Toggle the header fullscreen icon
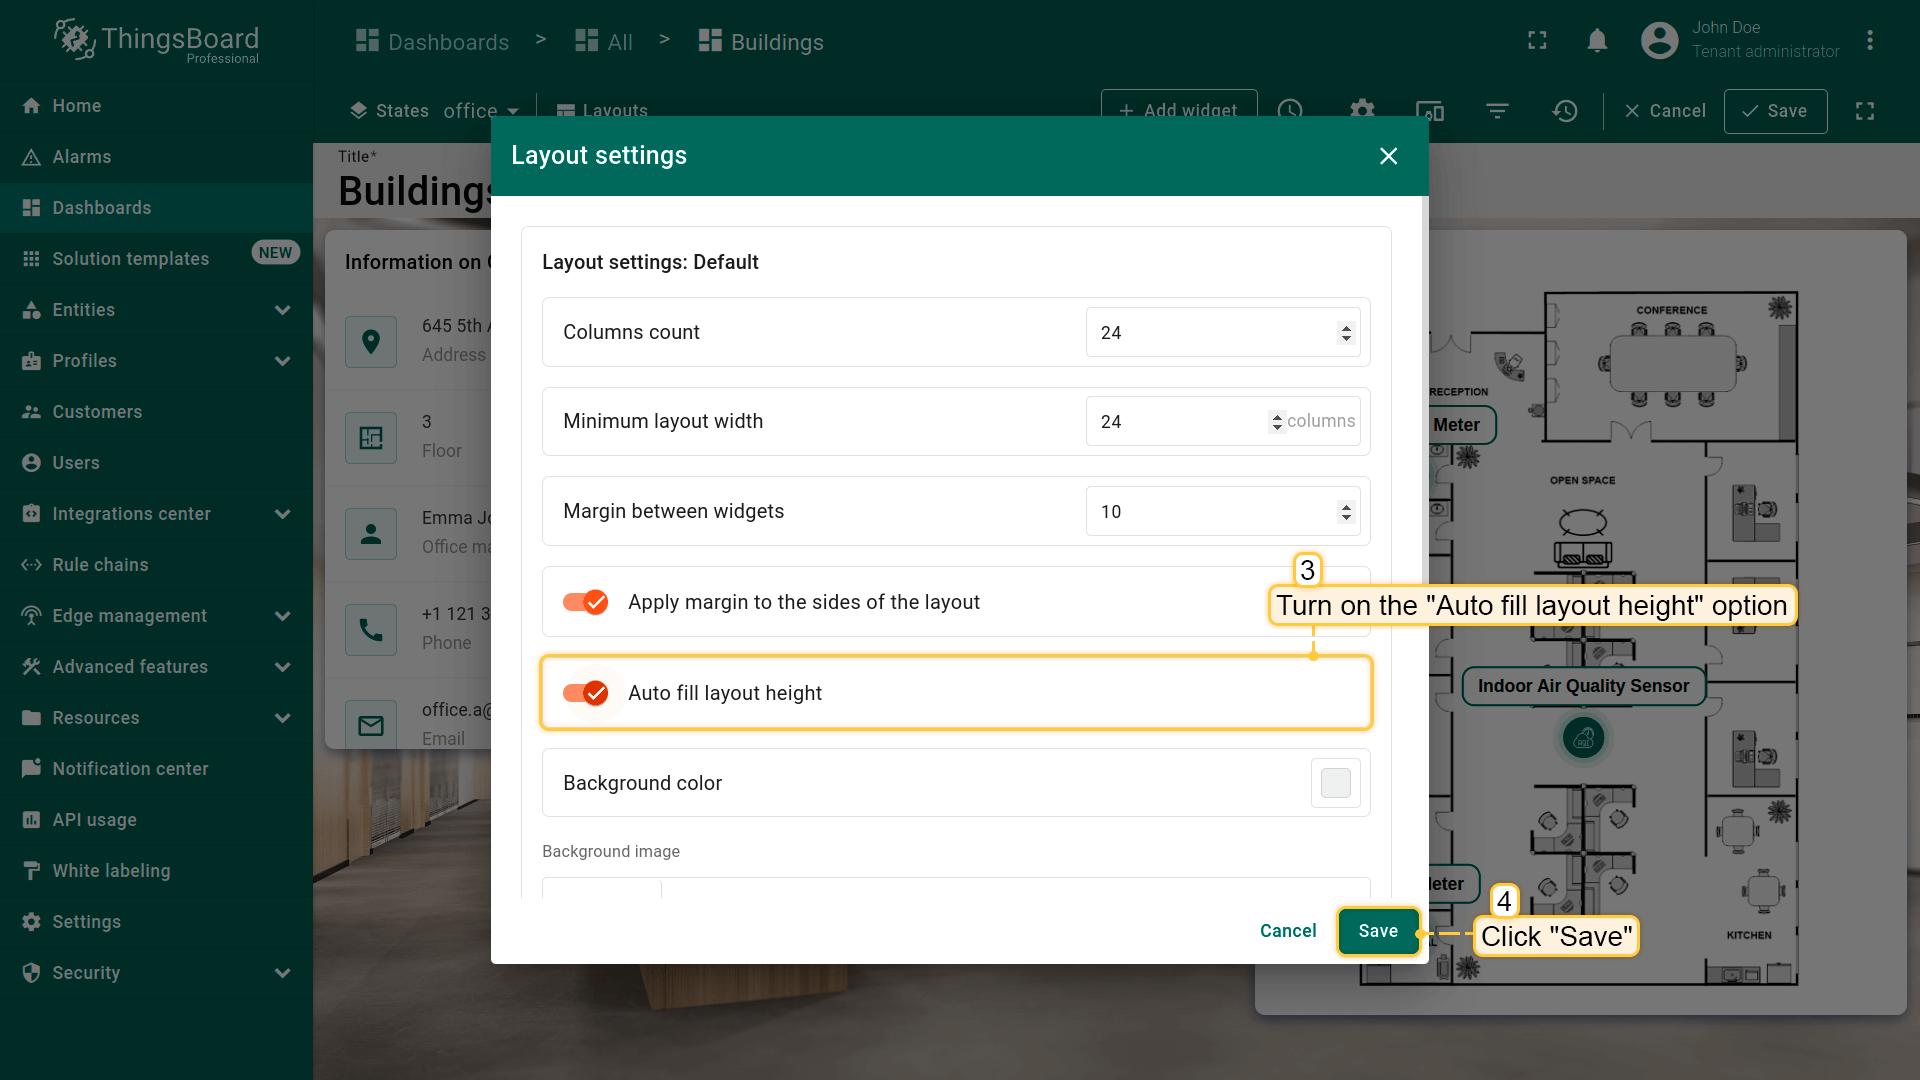 [1537, 40]
